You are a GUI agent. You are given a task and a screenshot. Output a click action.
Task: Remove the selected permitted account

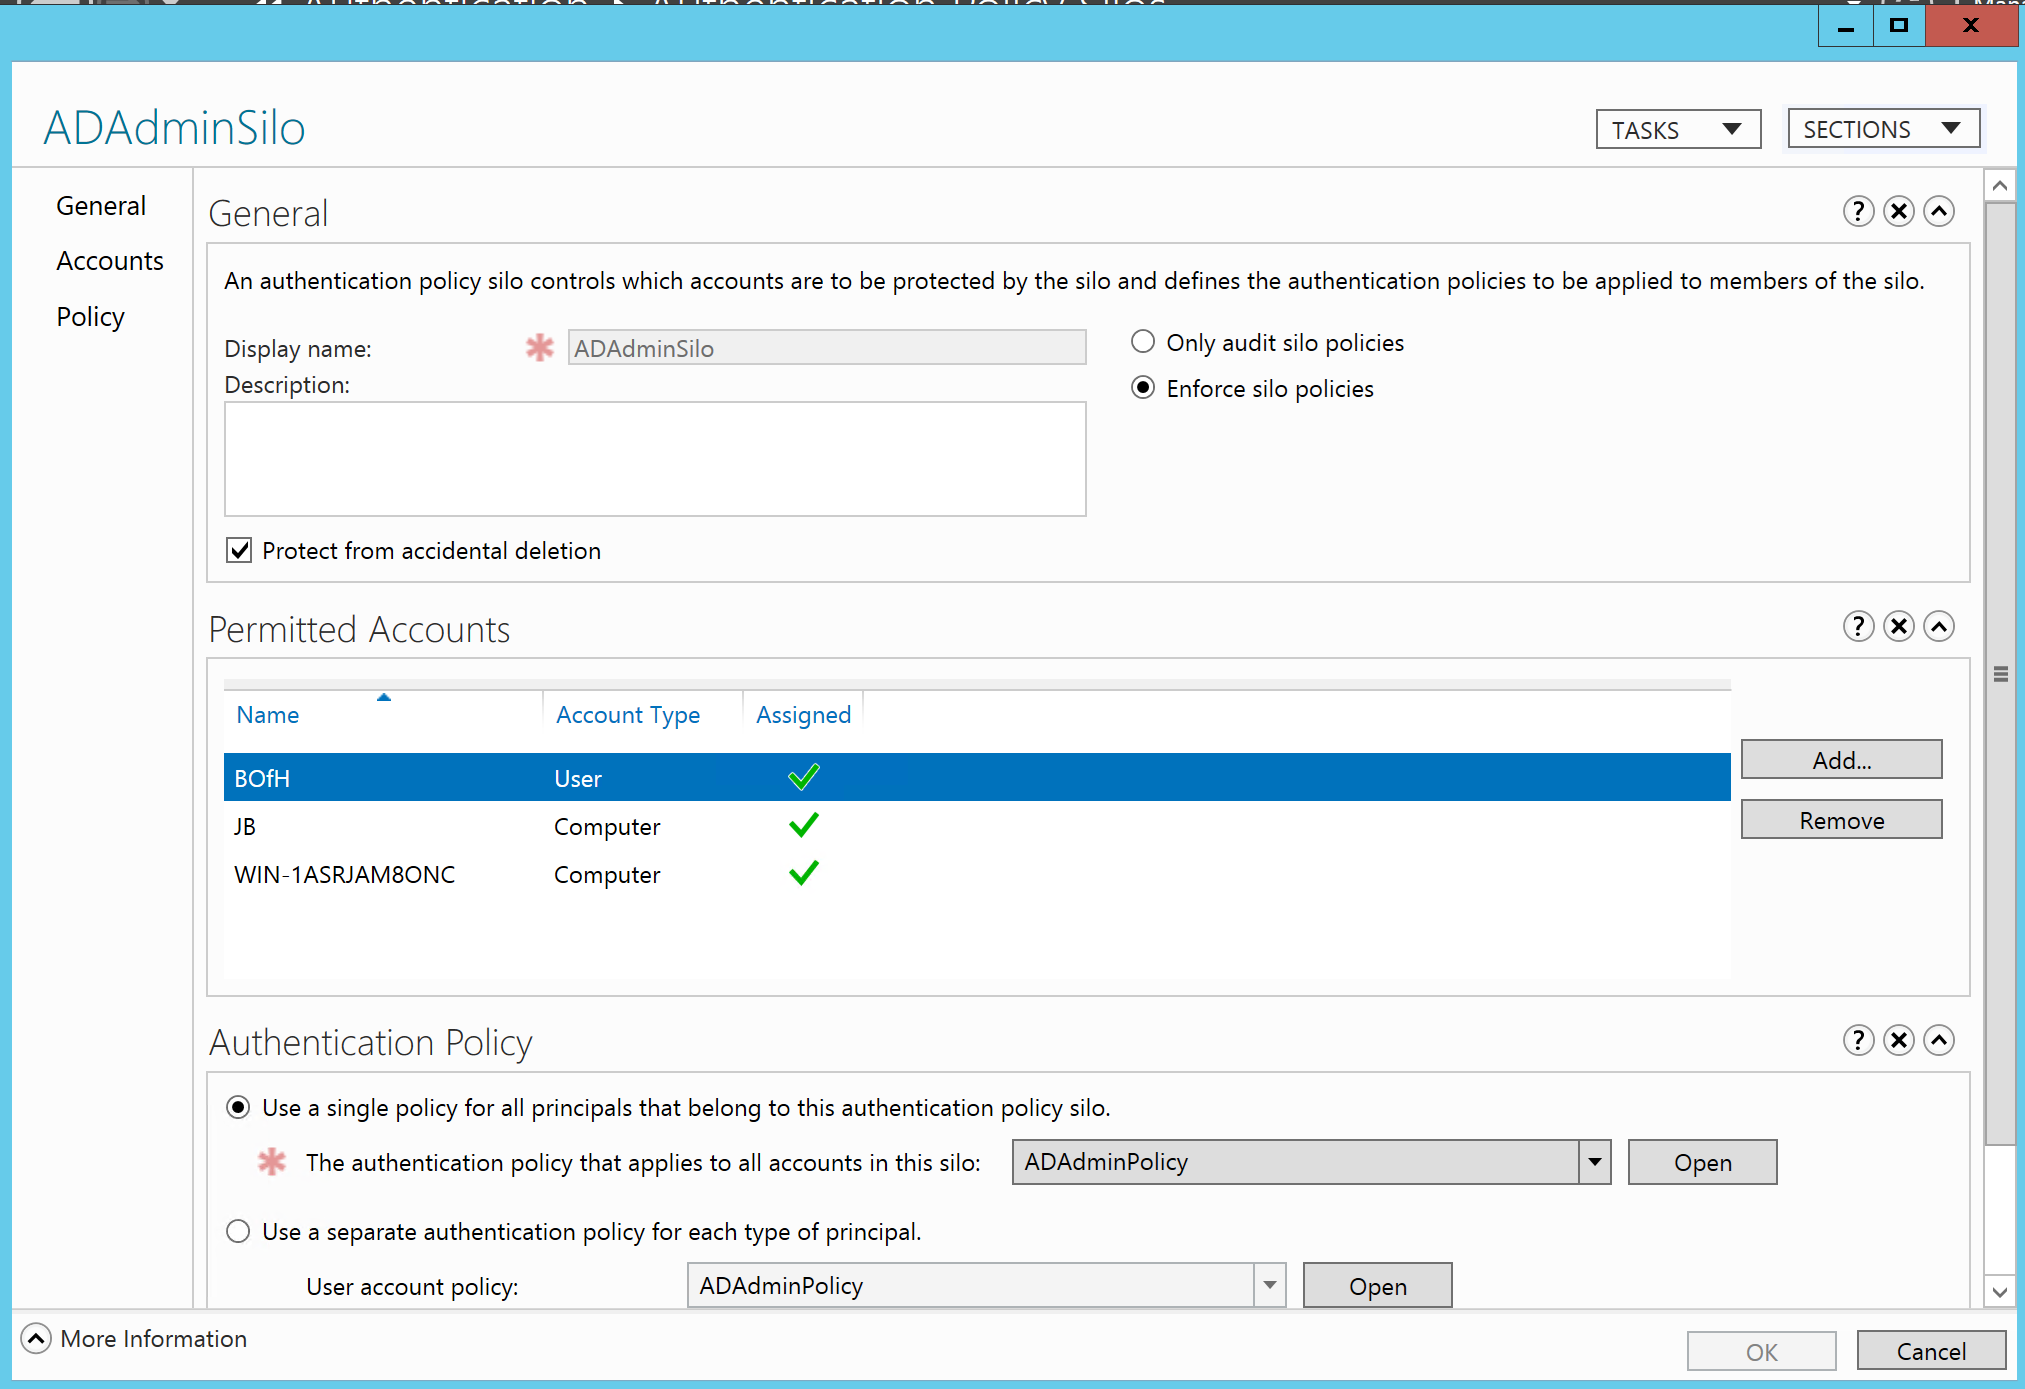[x=1840, y=820]
